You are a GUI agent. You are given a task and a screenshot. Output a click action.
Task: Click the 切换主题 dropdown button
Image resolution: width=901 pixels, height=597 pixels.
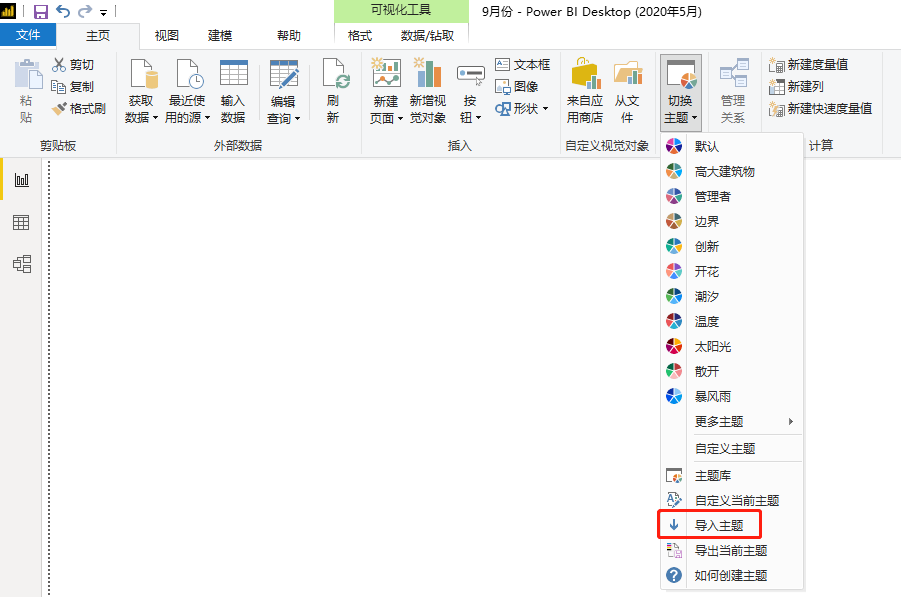681,93
